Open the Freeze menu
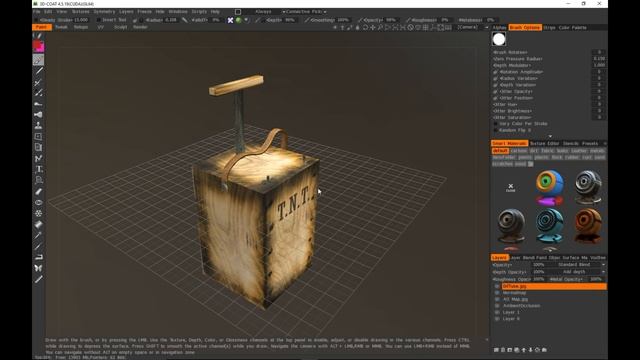 pyautogui.click(x=144, y=12)
